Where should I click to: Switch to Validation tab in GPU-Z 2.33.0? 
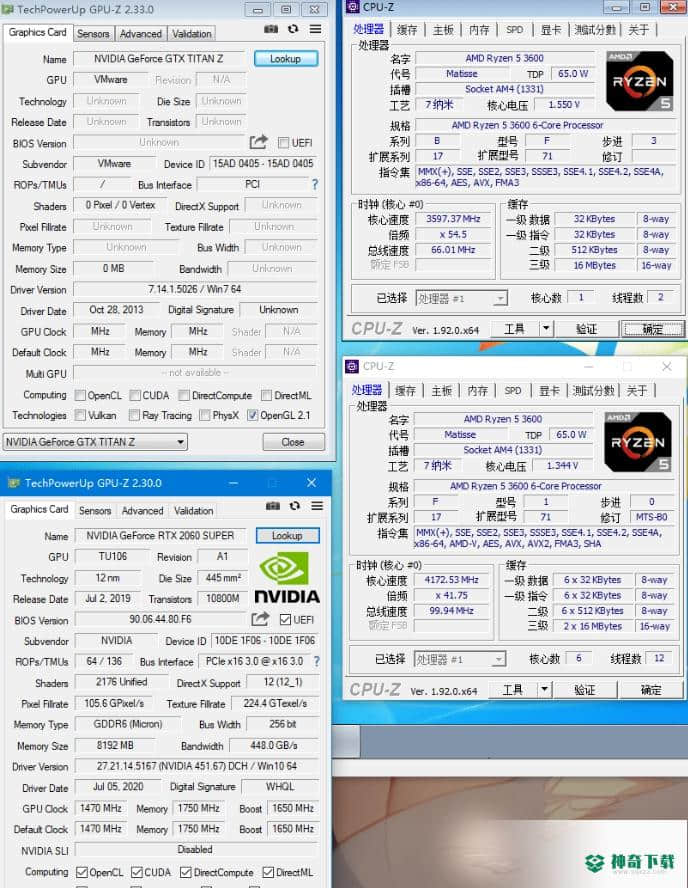pos(191,33)
